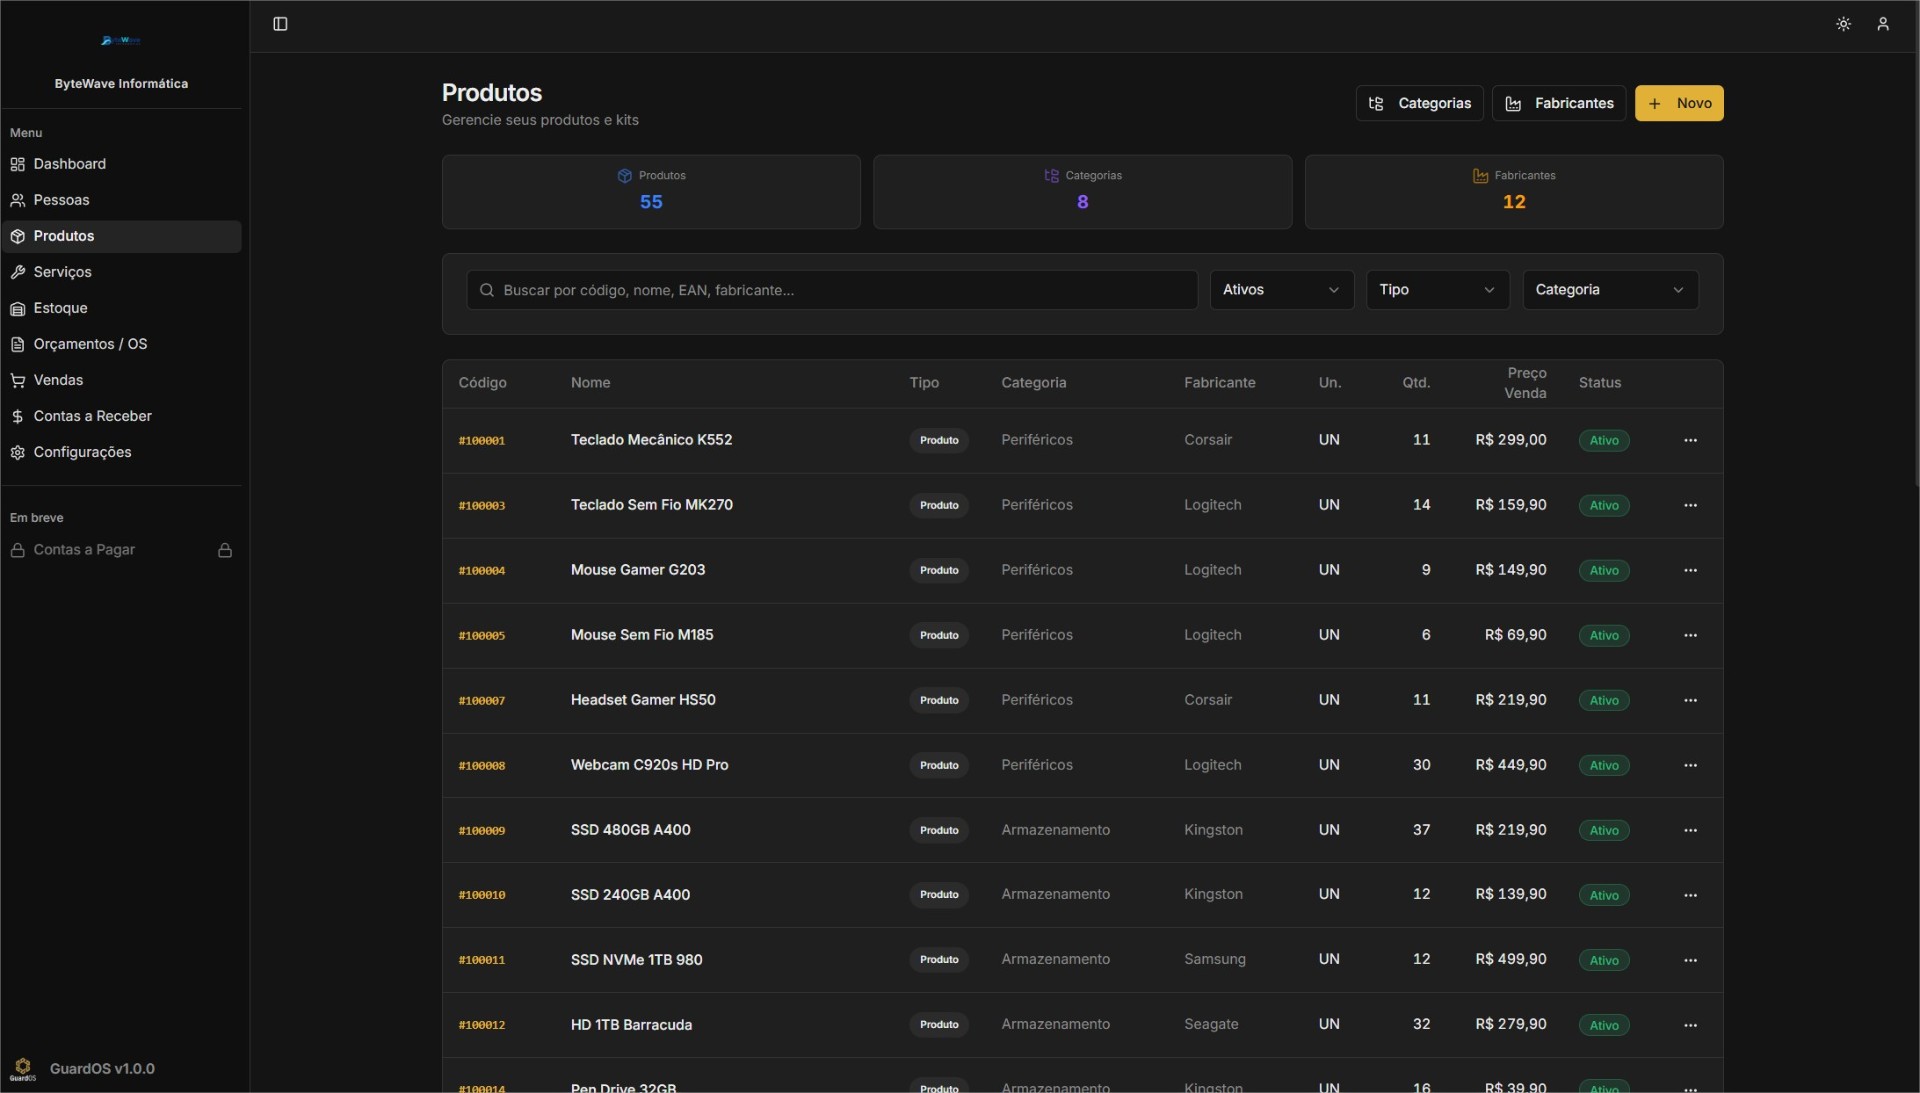Open the user profile icon
The image size is (1920, 1093).
[x=1882, y=24]
